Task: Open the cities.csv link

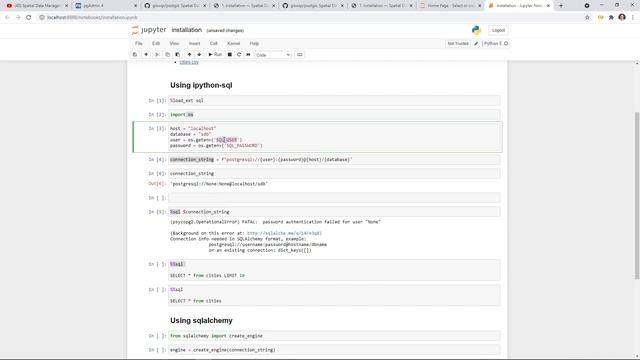Action: (x=189, y=62)
